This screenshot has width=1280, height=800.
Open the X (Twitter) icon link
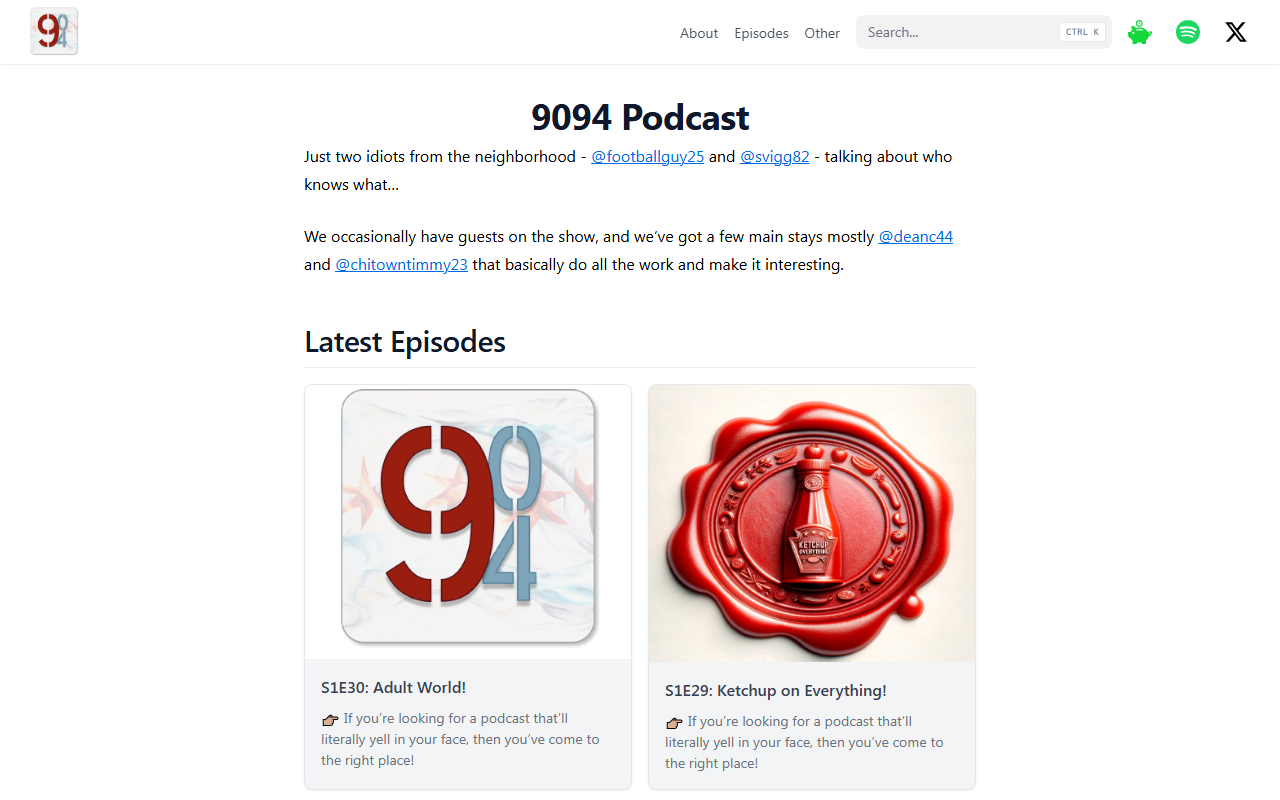tap(1236, 32)
